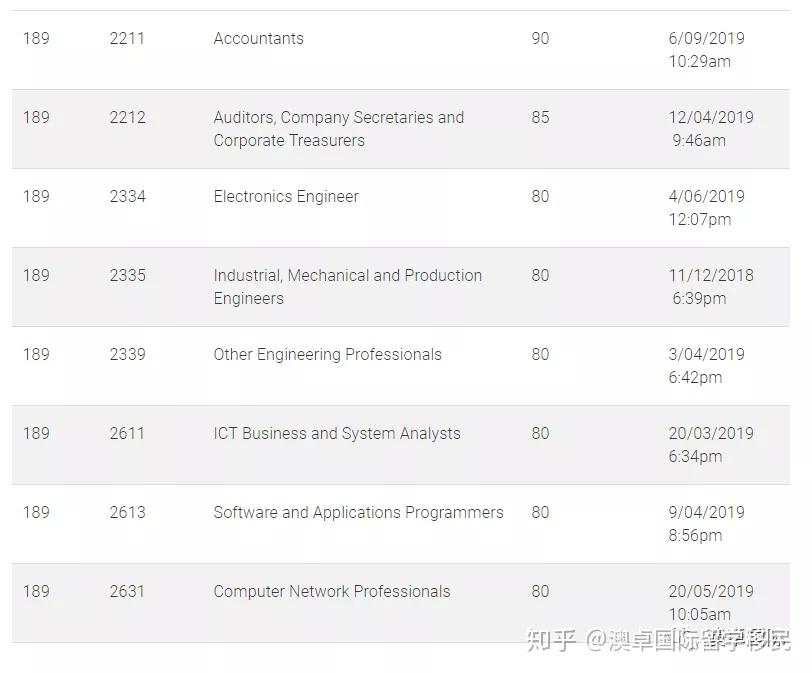The image size is (812, 673).
Task: Select occupation code 2334
Action: pyautogui.click(x=127, y=196)
